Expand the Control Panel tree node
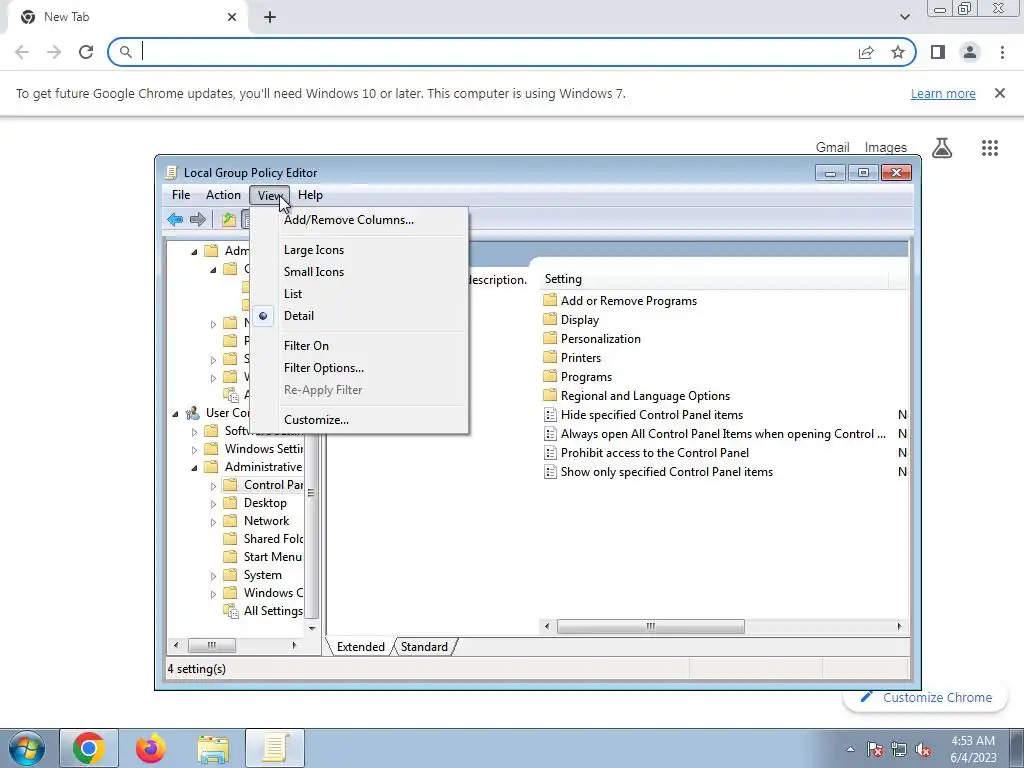 pyautogui.click(x=213, y=486)
